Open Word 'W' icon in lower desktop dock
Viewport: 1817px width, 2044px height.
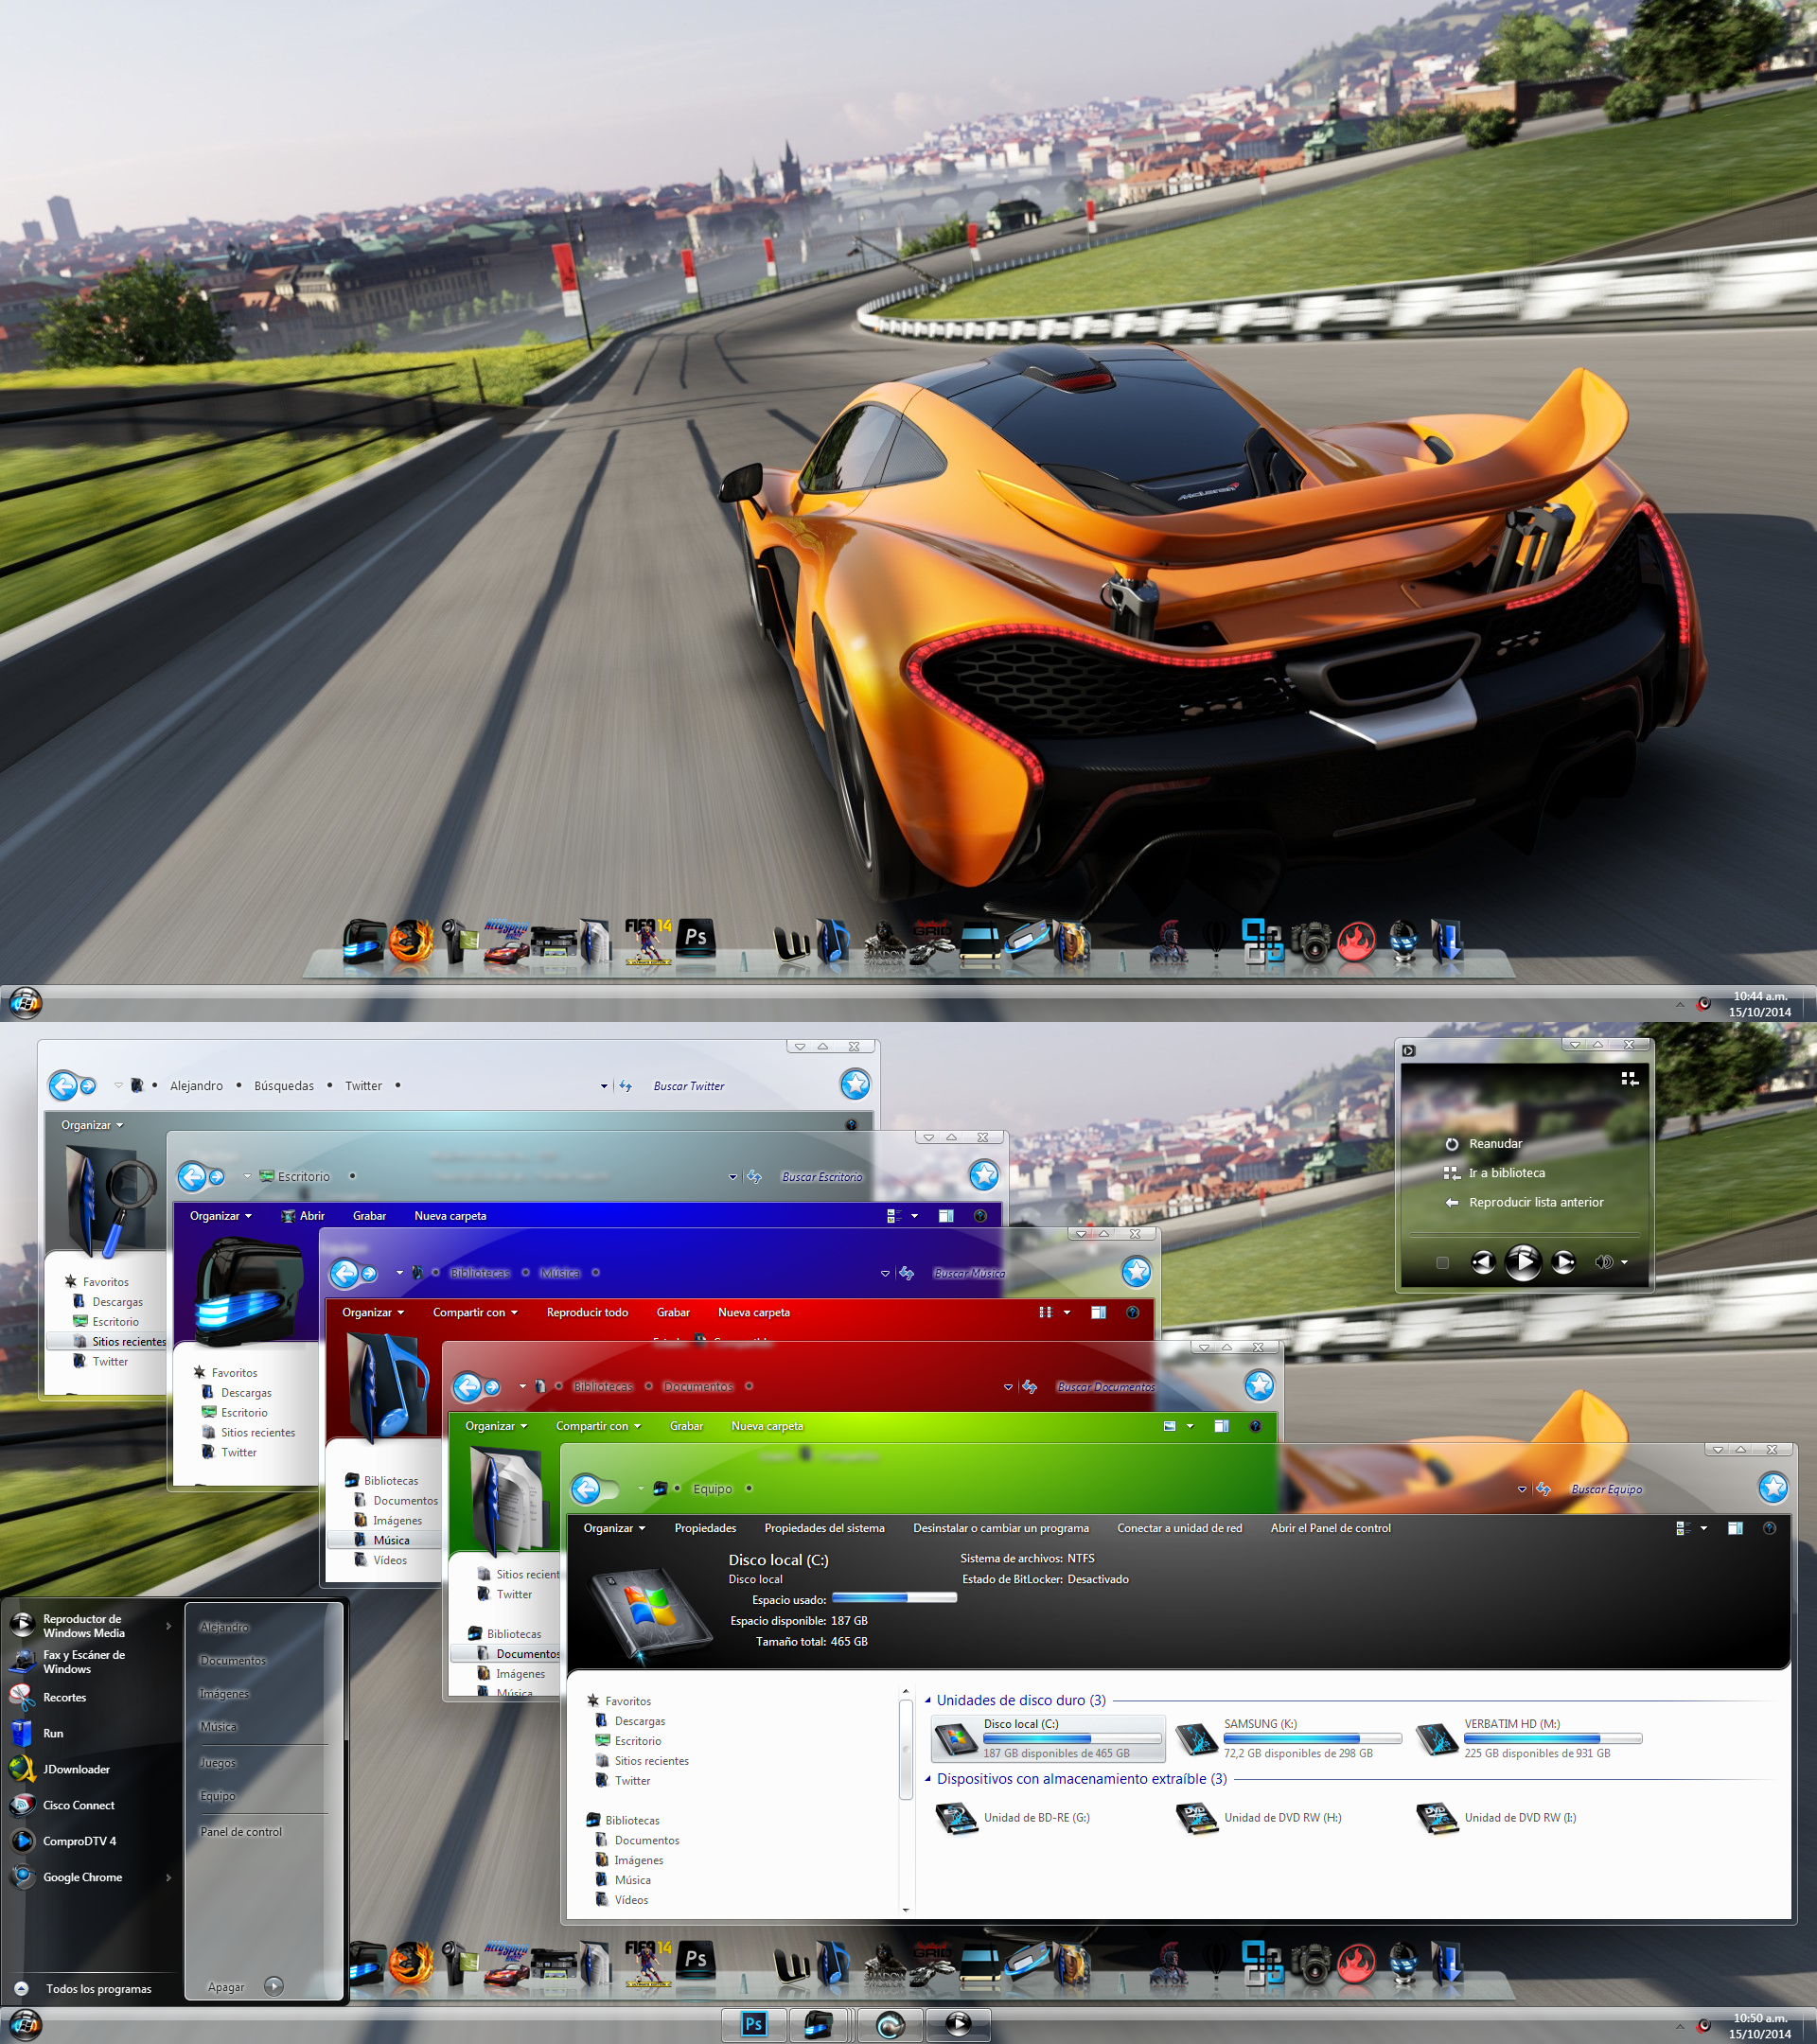[791, 1966]
